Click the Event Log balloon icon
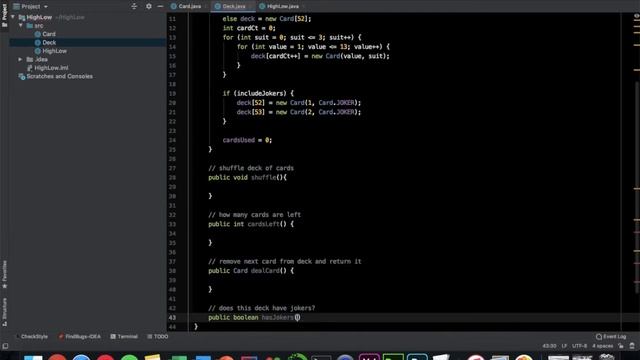Image resolution: width=640 pixels, height=360 pixels. coord(599,337)
